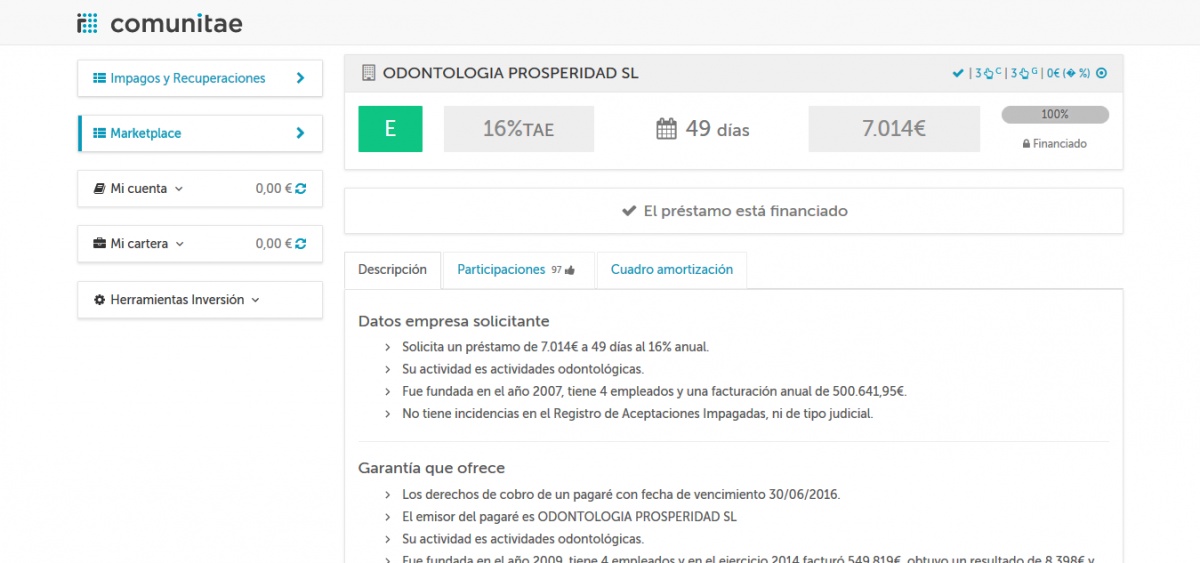Viewport: 1200px width, 563px height.
Task: Click the green E rating badge
Action: click(390, 129)
